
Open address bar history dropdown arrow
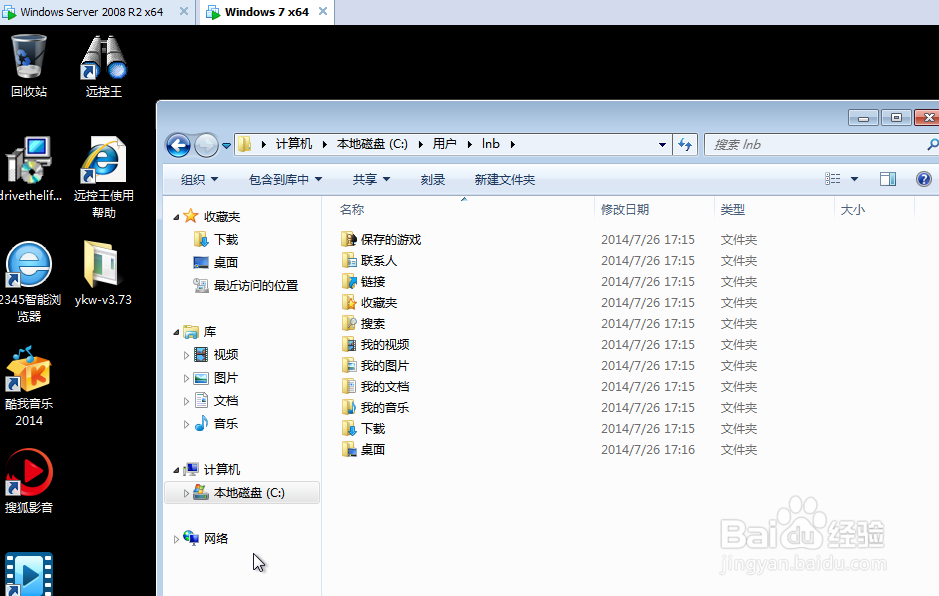[662, 144]
